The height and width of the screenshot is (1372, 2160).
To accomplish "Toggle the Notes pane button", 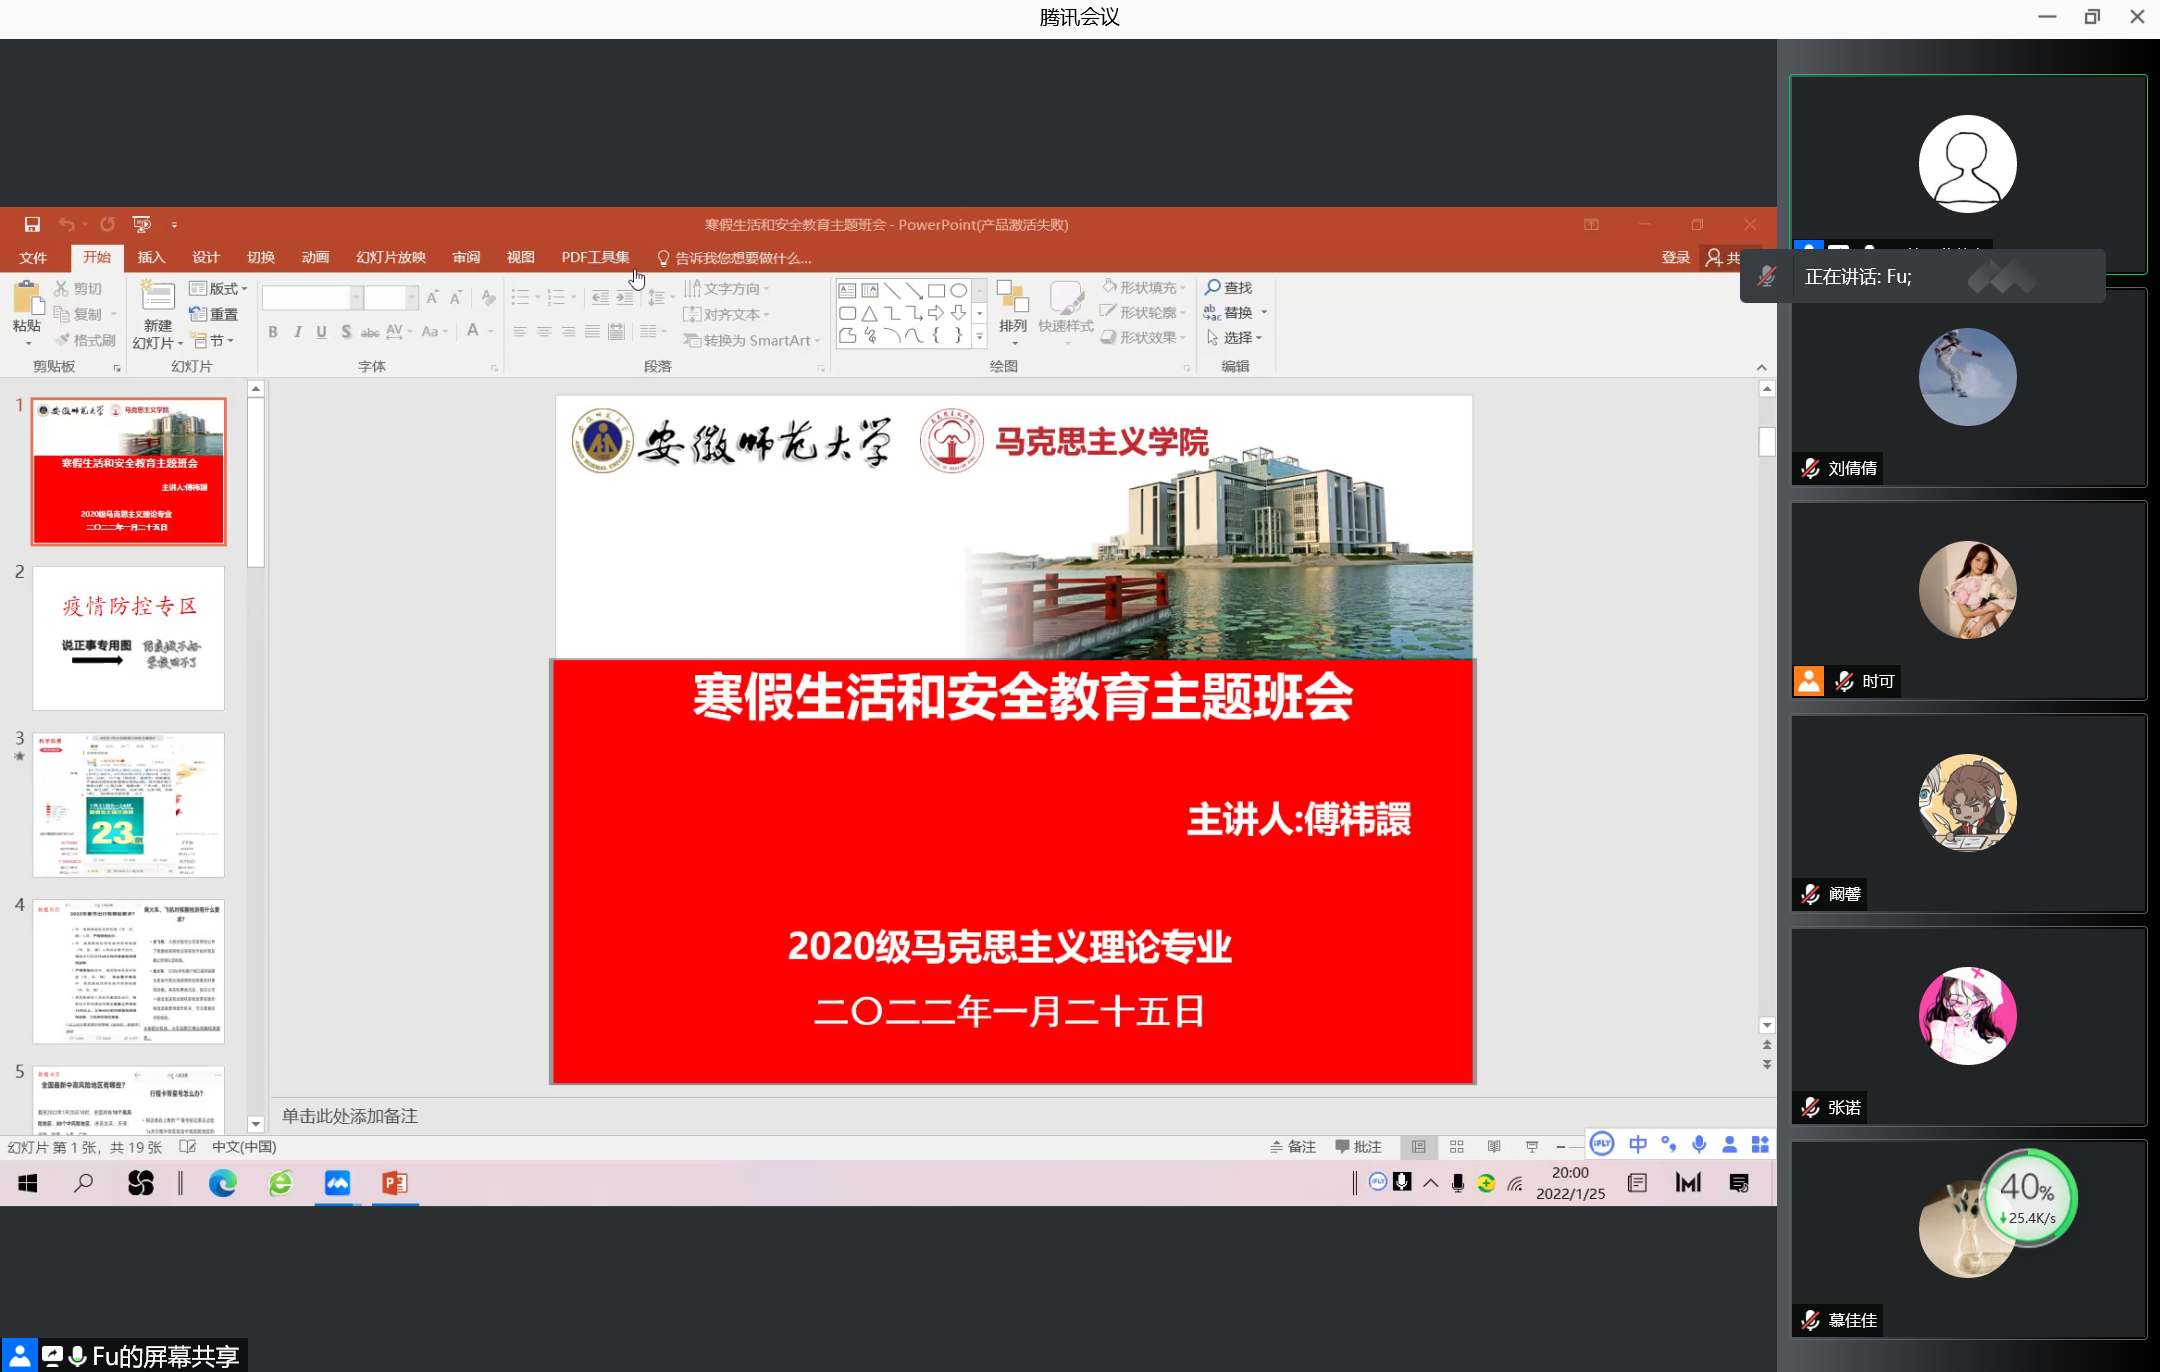I will 1293,1147.
